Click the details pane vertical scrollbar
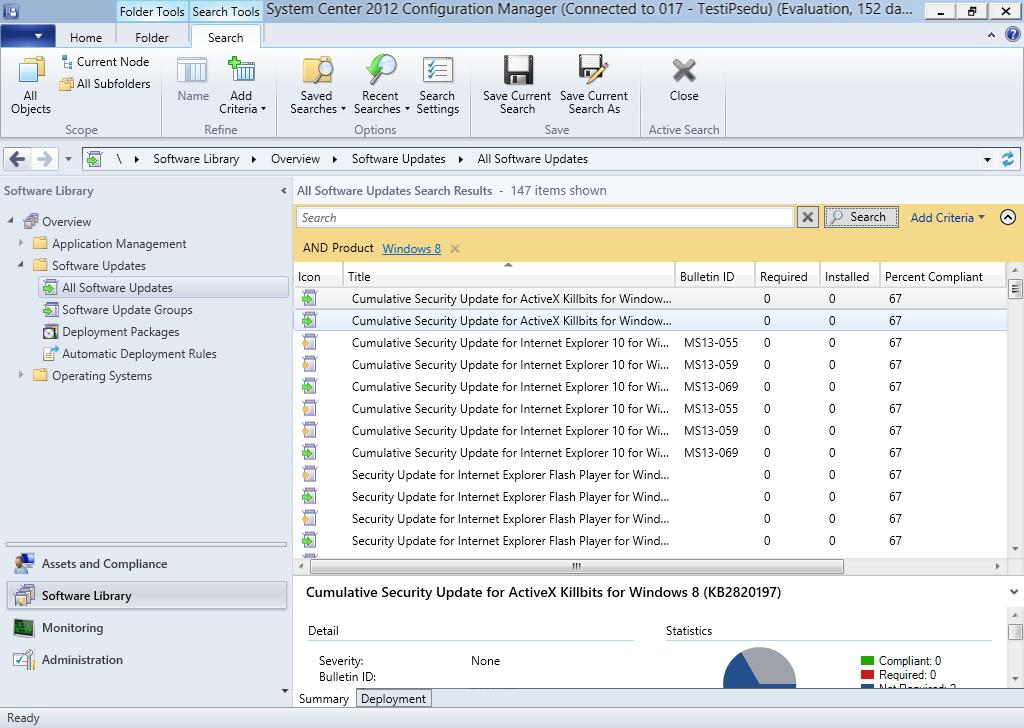1024x728 pixels. 1015,631
